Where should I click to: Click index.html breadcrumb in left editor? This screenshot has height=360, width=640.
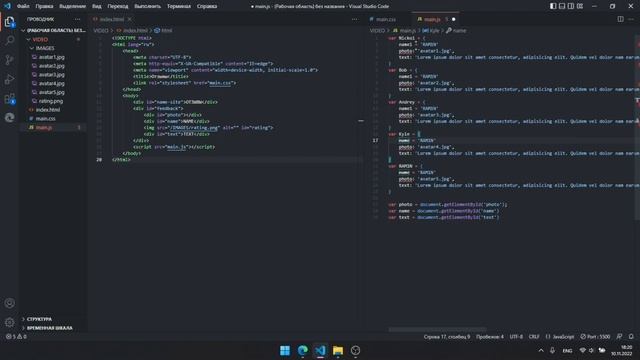point(132,31)
